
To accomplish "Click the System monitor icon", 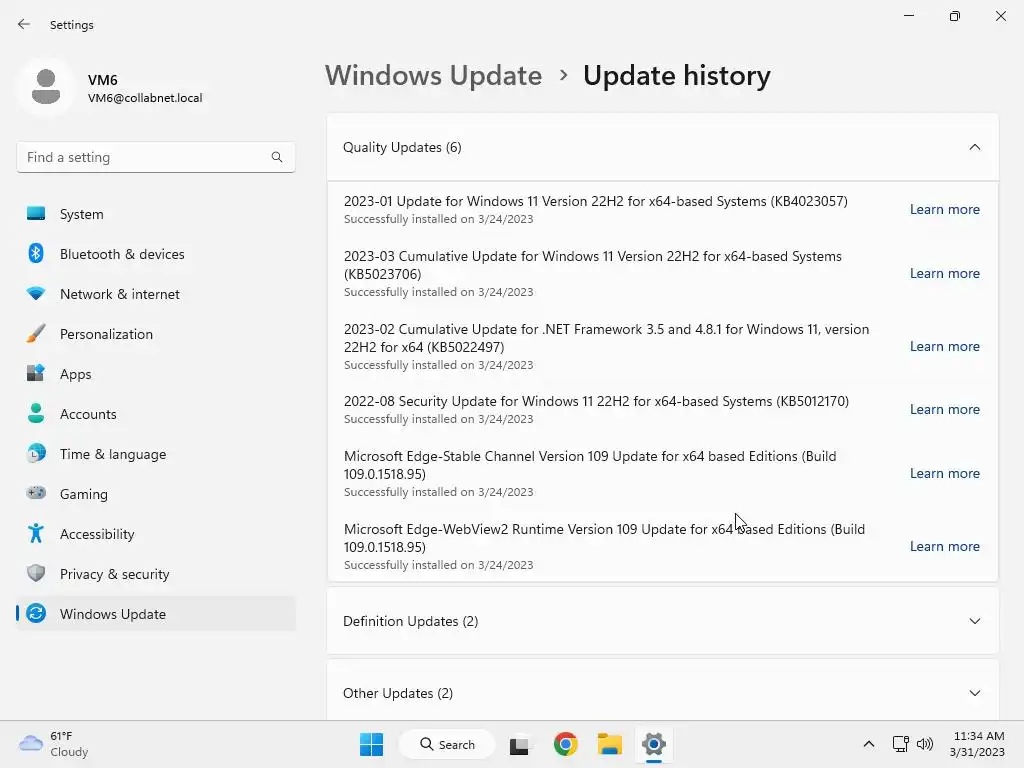I will [36, 214].
